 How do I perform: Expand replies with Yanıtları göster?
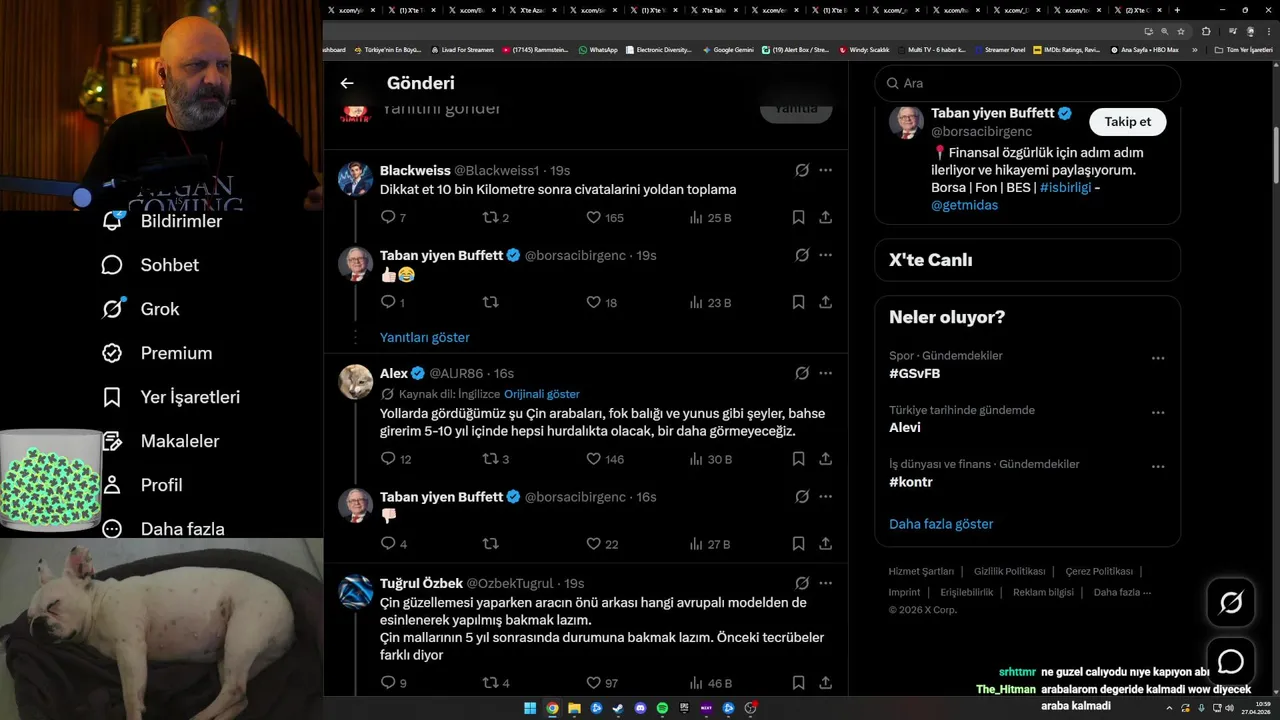[424, 338]
